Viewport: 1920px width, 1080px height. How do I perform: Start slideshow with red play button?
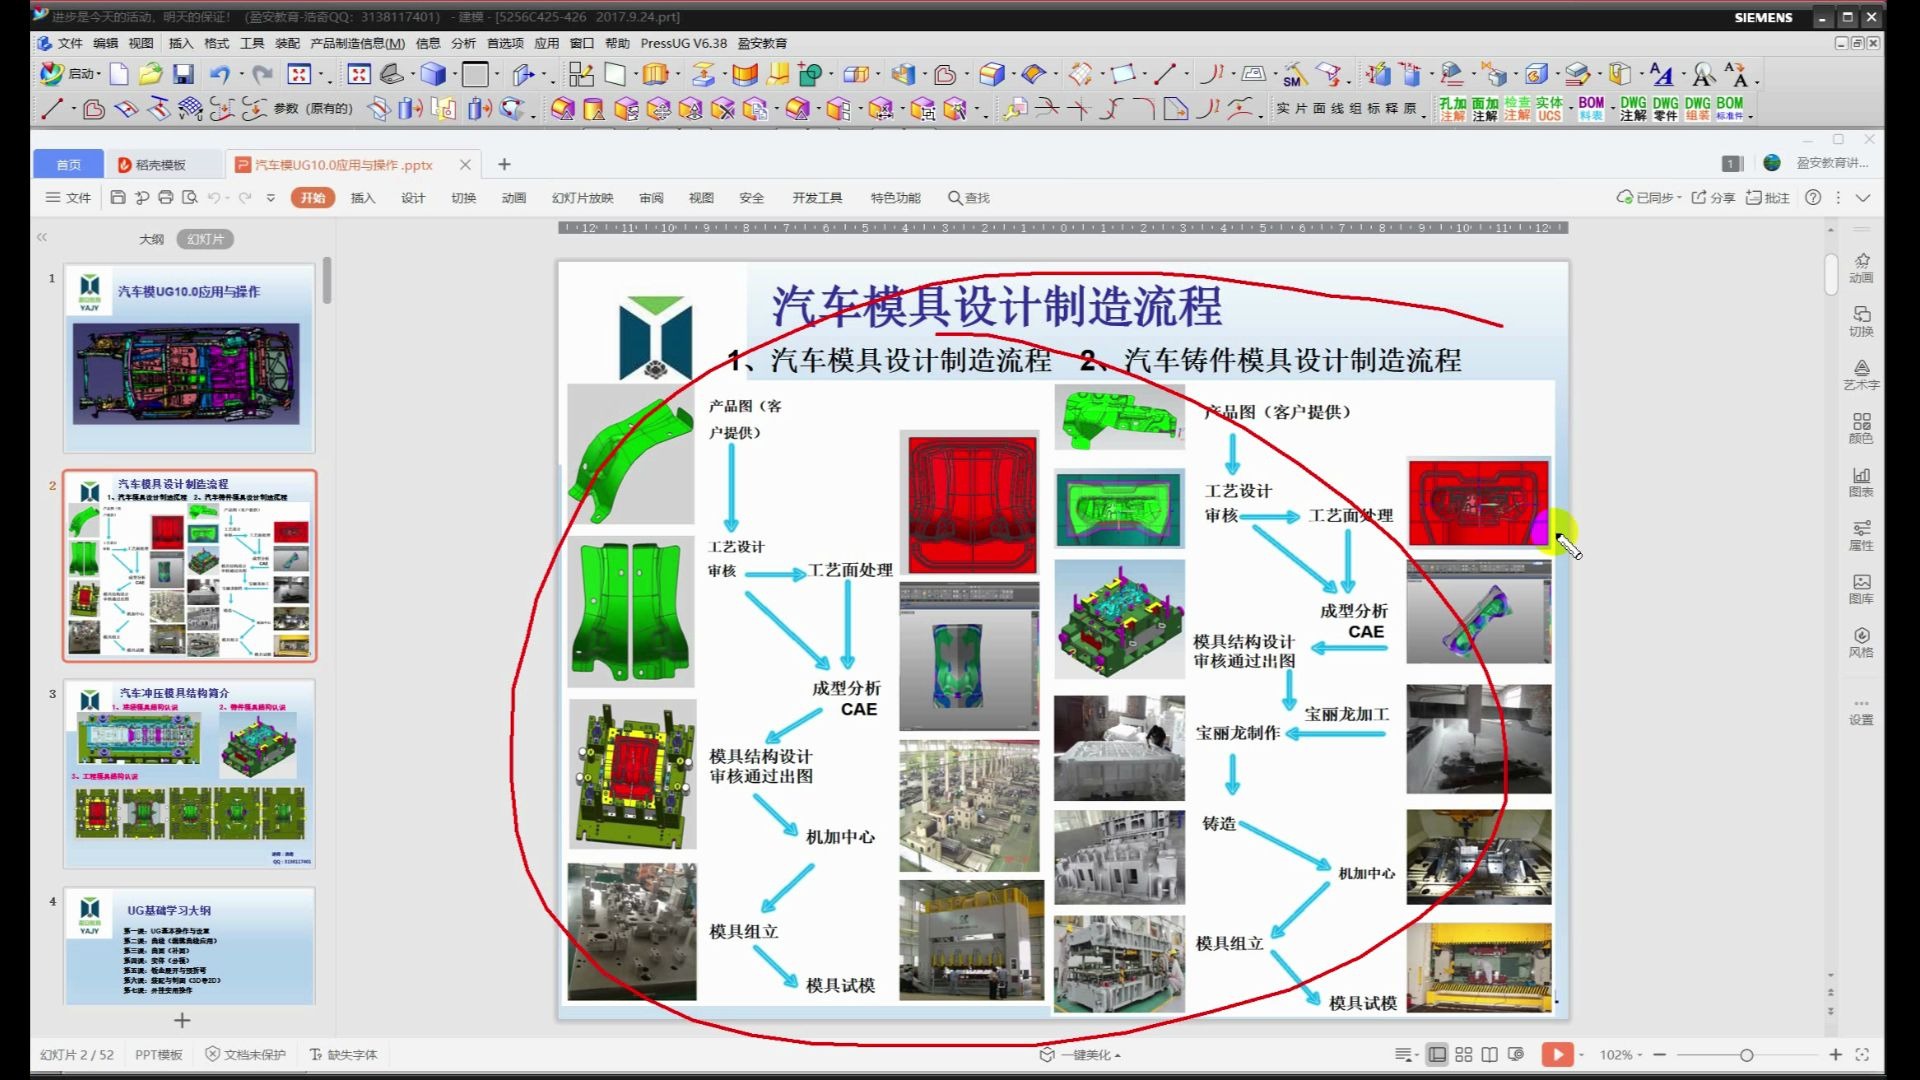click(1557, 1055)
